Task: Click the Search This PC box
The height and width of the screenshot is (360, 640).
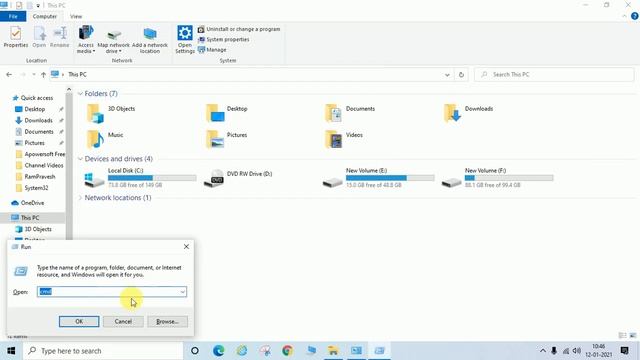Action: (x=554, y=75)
